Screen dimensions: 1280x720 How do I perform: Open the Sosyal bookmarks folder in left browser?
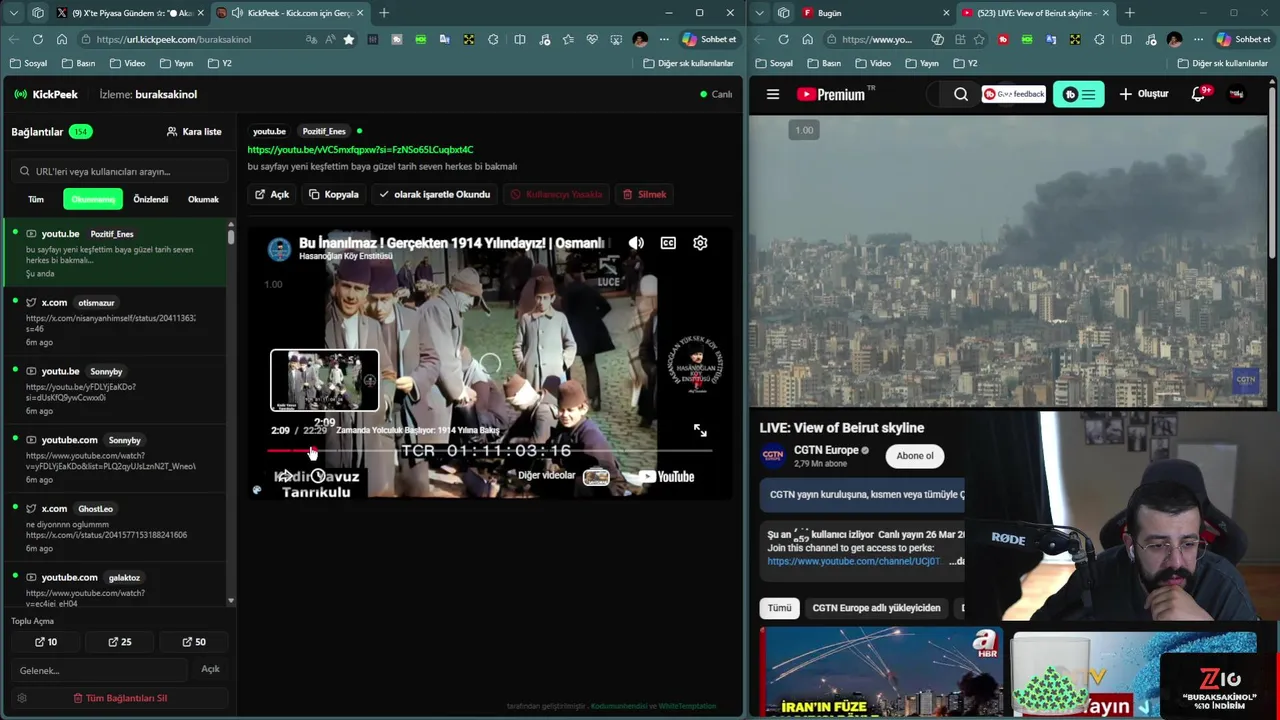pyautogui.click(x=29, y=63)
